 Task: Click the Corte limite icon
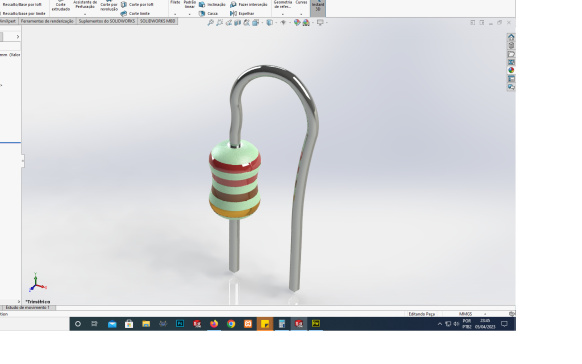point(124,13)
